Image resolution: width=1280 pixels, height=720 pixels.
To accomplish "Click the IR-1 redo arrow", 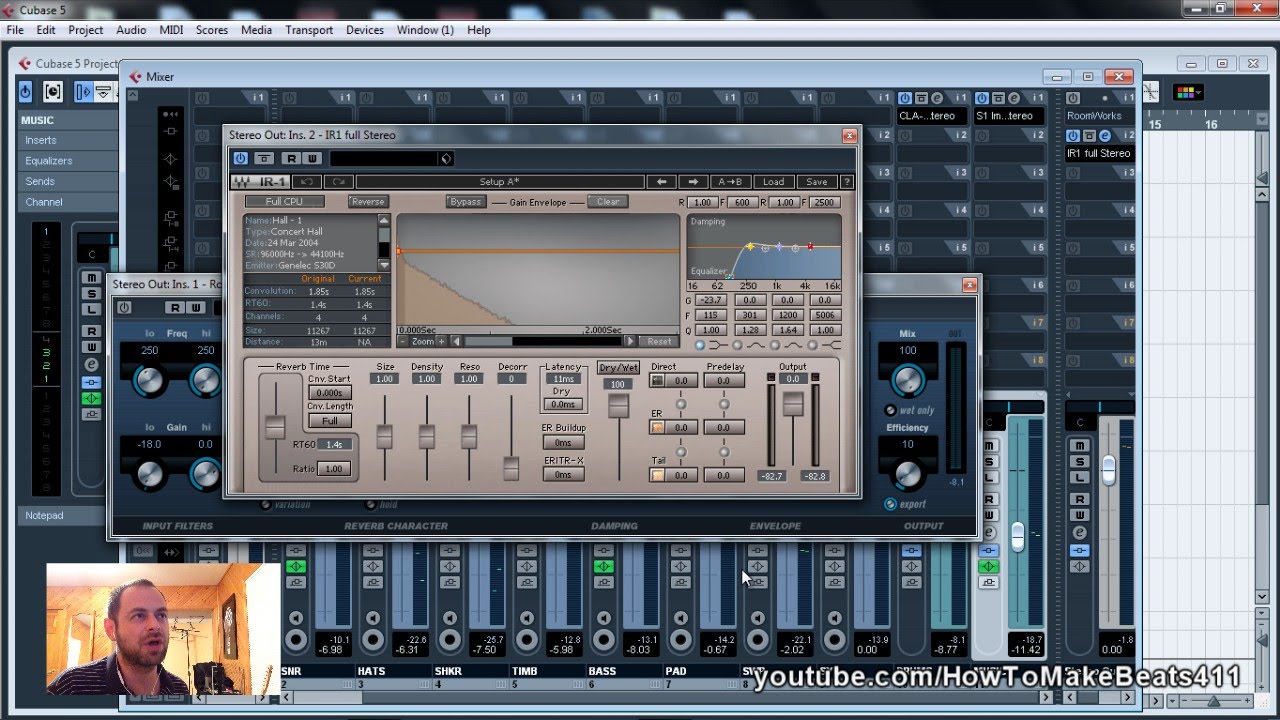I will 339,182.
